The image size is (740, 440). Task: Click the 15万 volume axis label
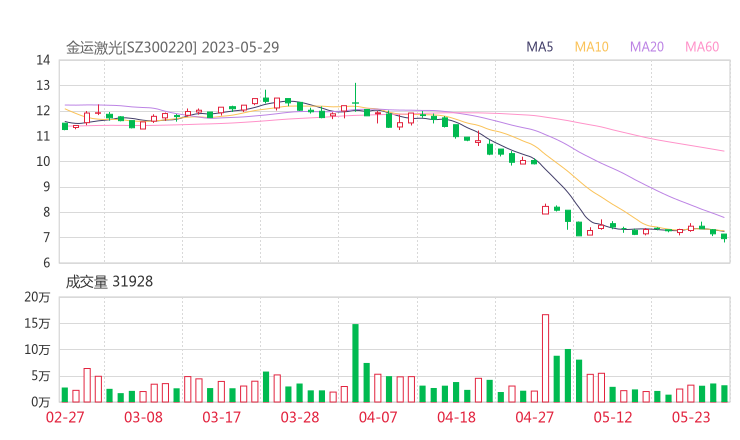37,323
